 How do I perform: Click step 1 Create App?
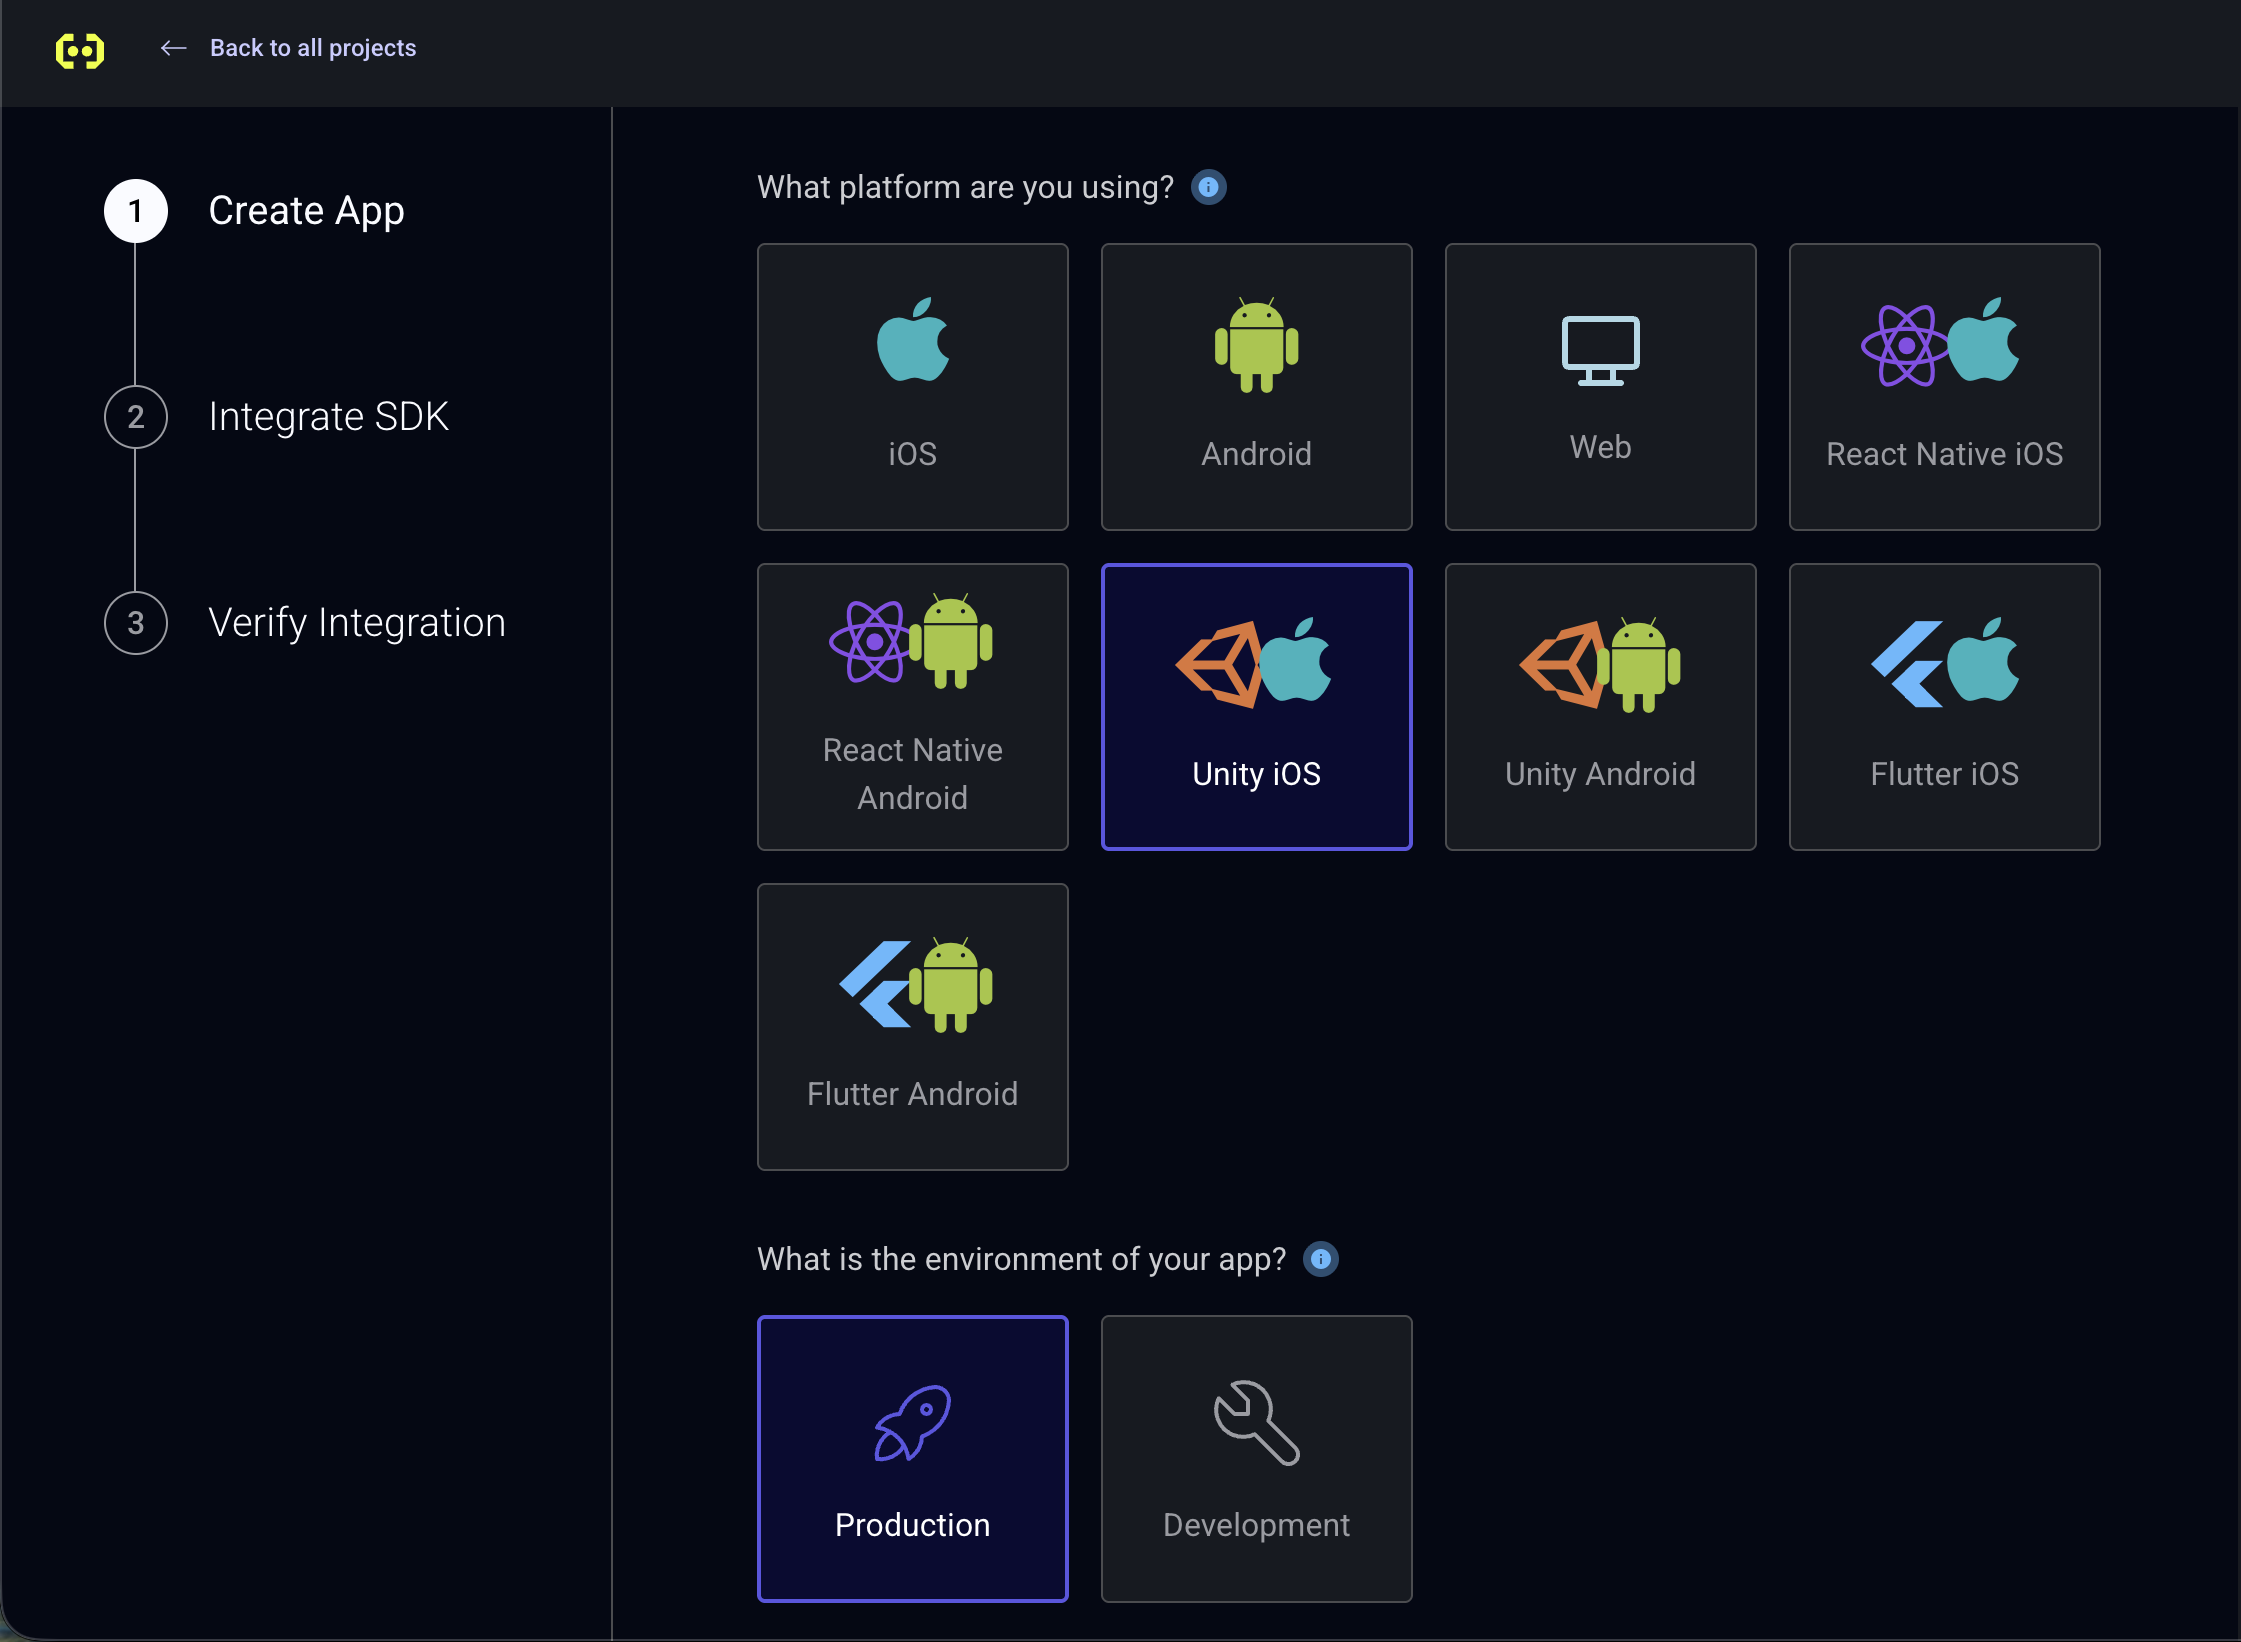coord(306,211)
